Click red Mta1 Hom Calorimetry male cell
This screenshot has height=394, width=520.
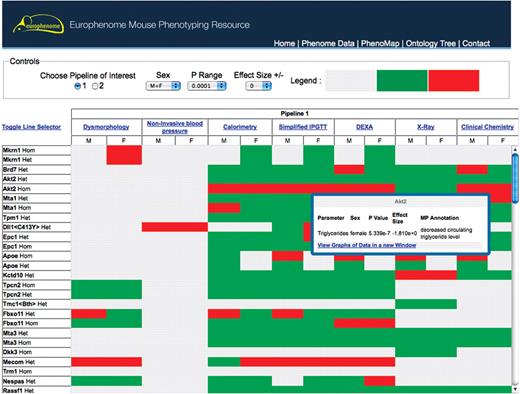pyautogui.click(x=224, y=208)
